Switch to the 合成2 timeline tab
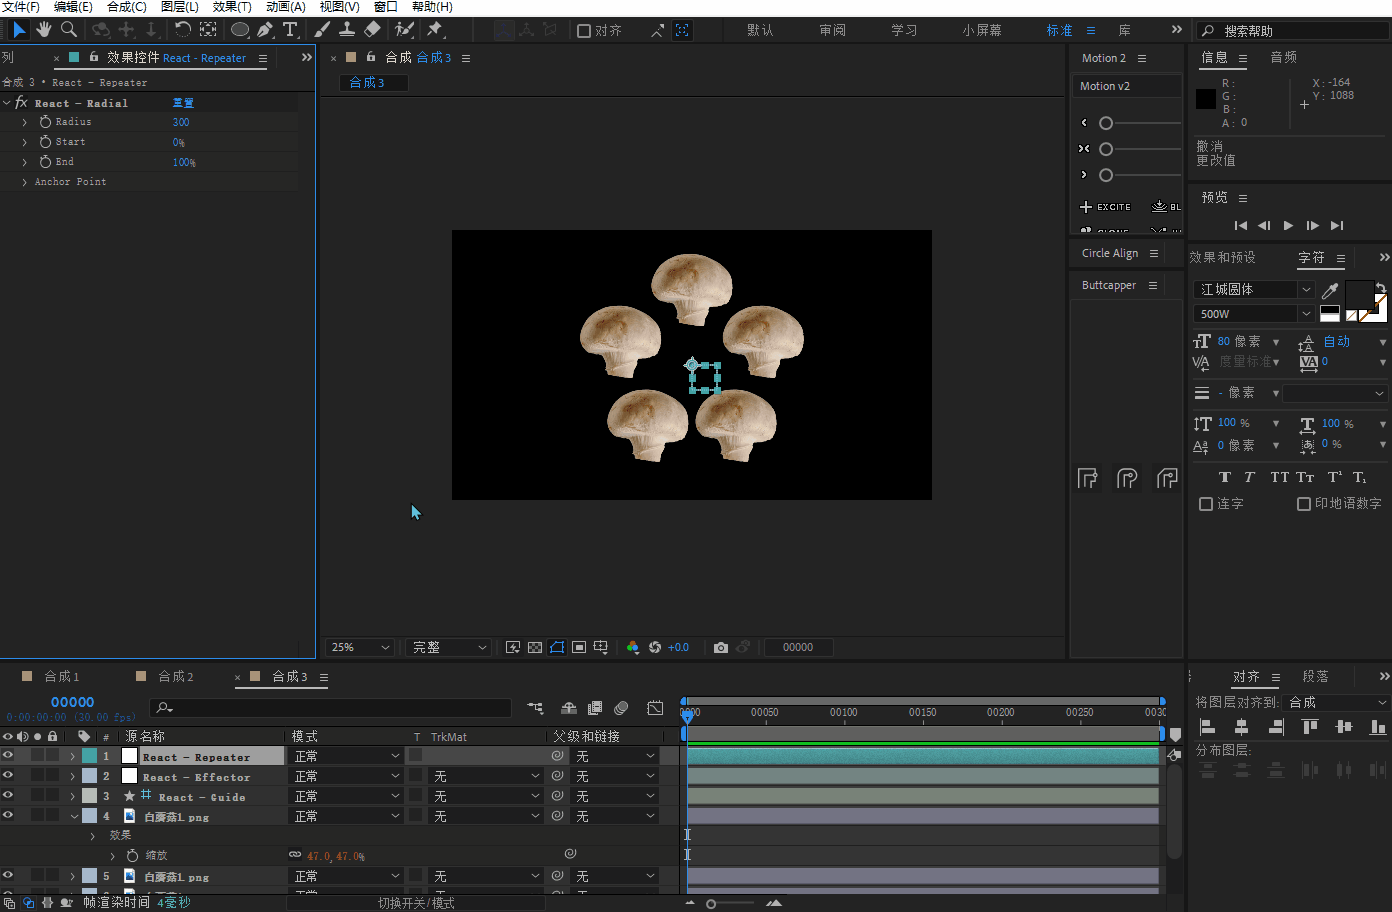 176,677
